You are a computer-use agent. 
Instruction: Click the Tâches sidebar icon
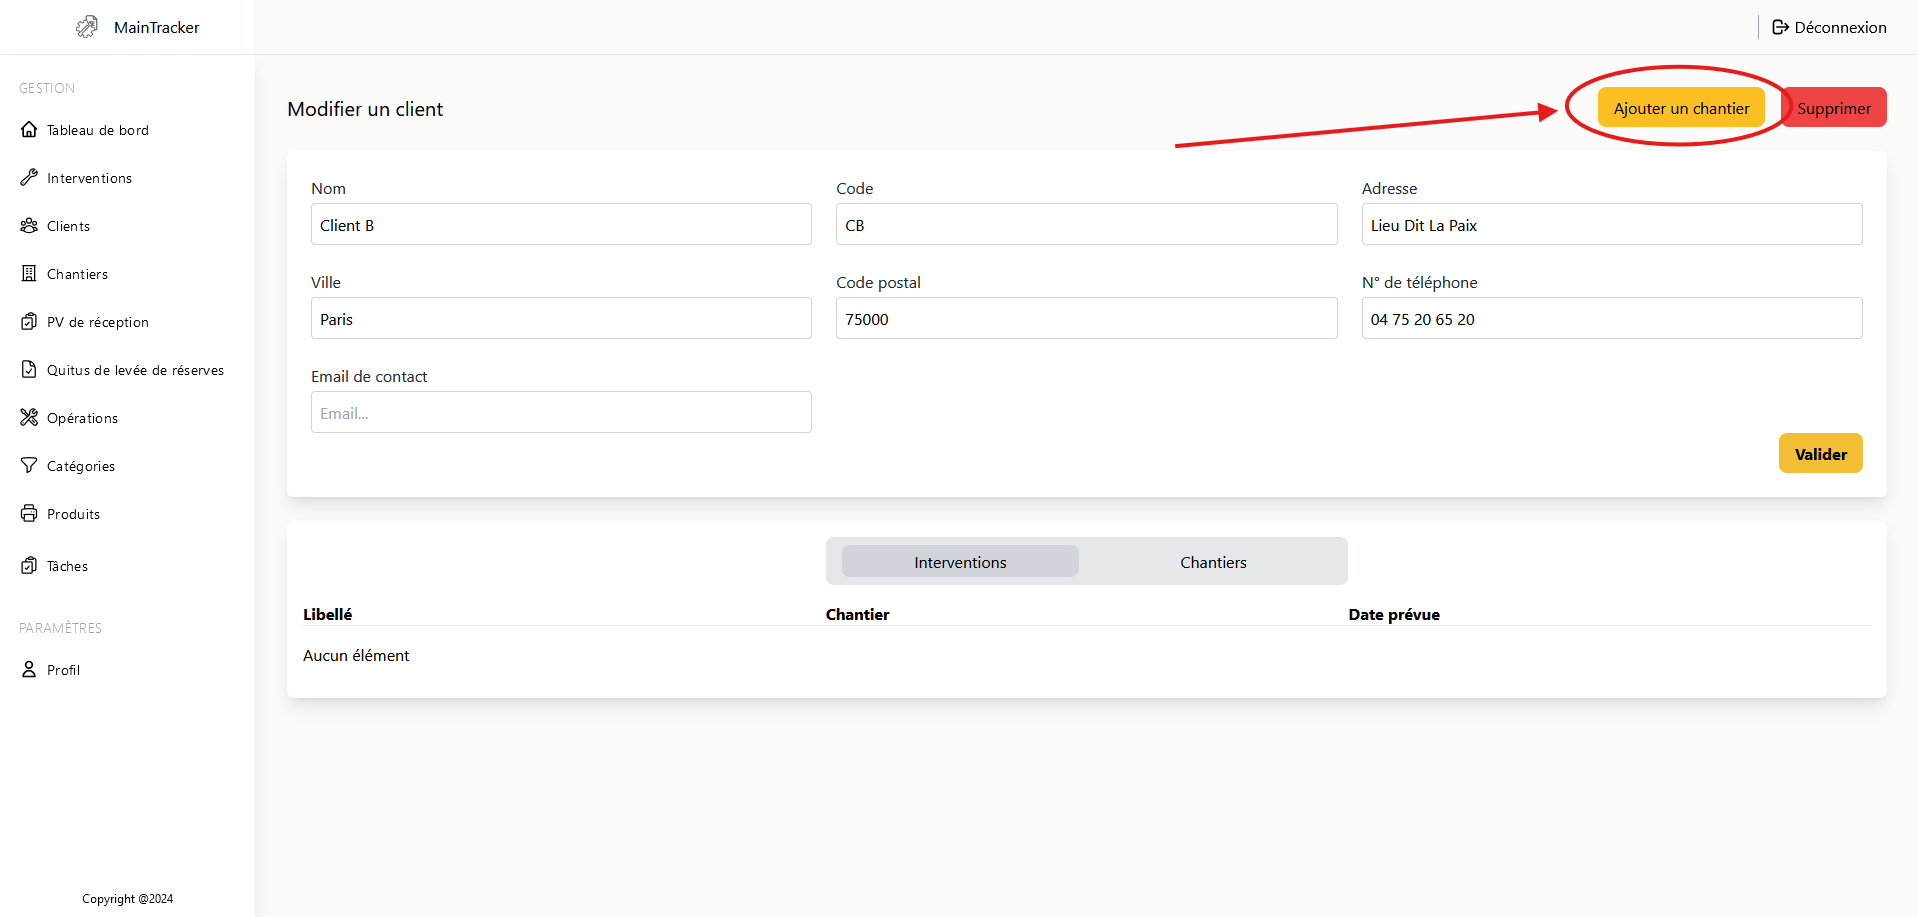(x=29, y=566)
